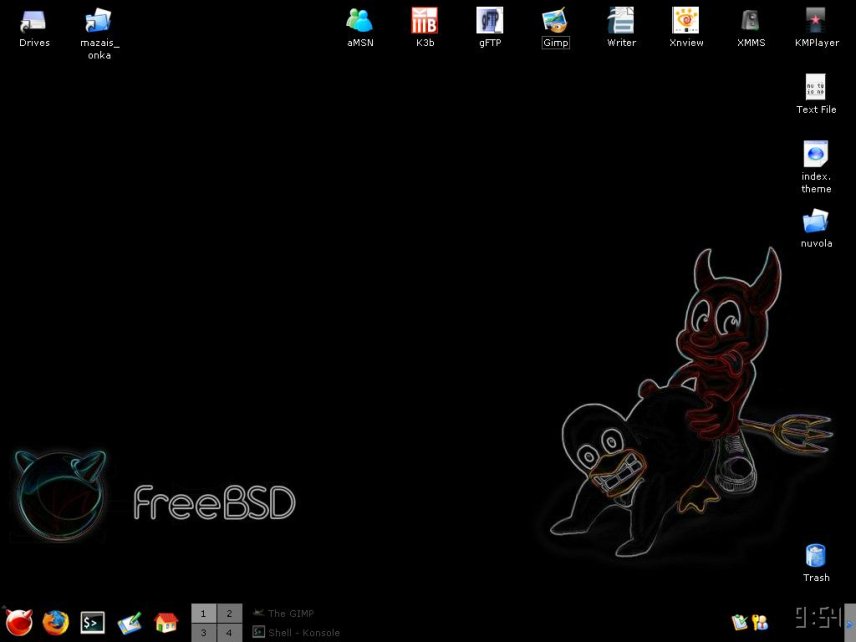Screen dimensions: 856x642
Task: Open the FreeBSD K menu launcher
Action: coord(19,622)
